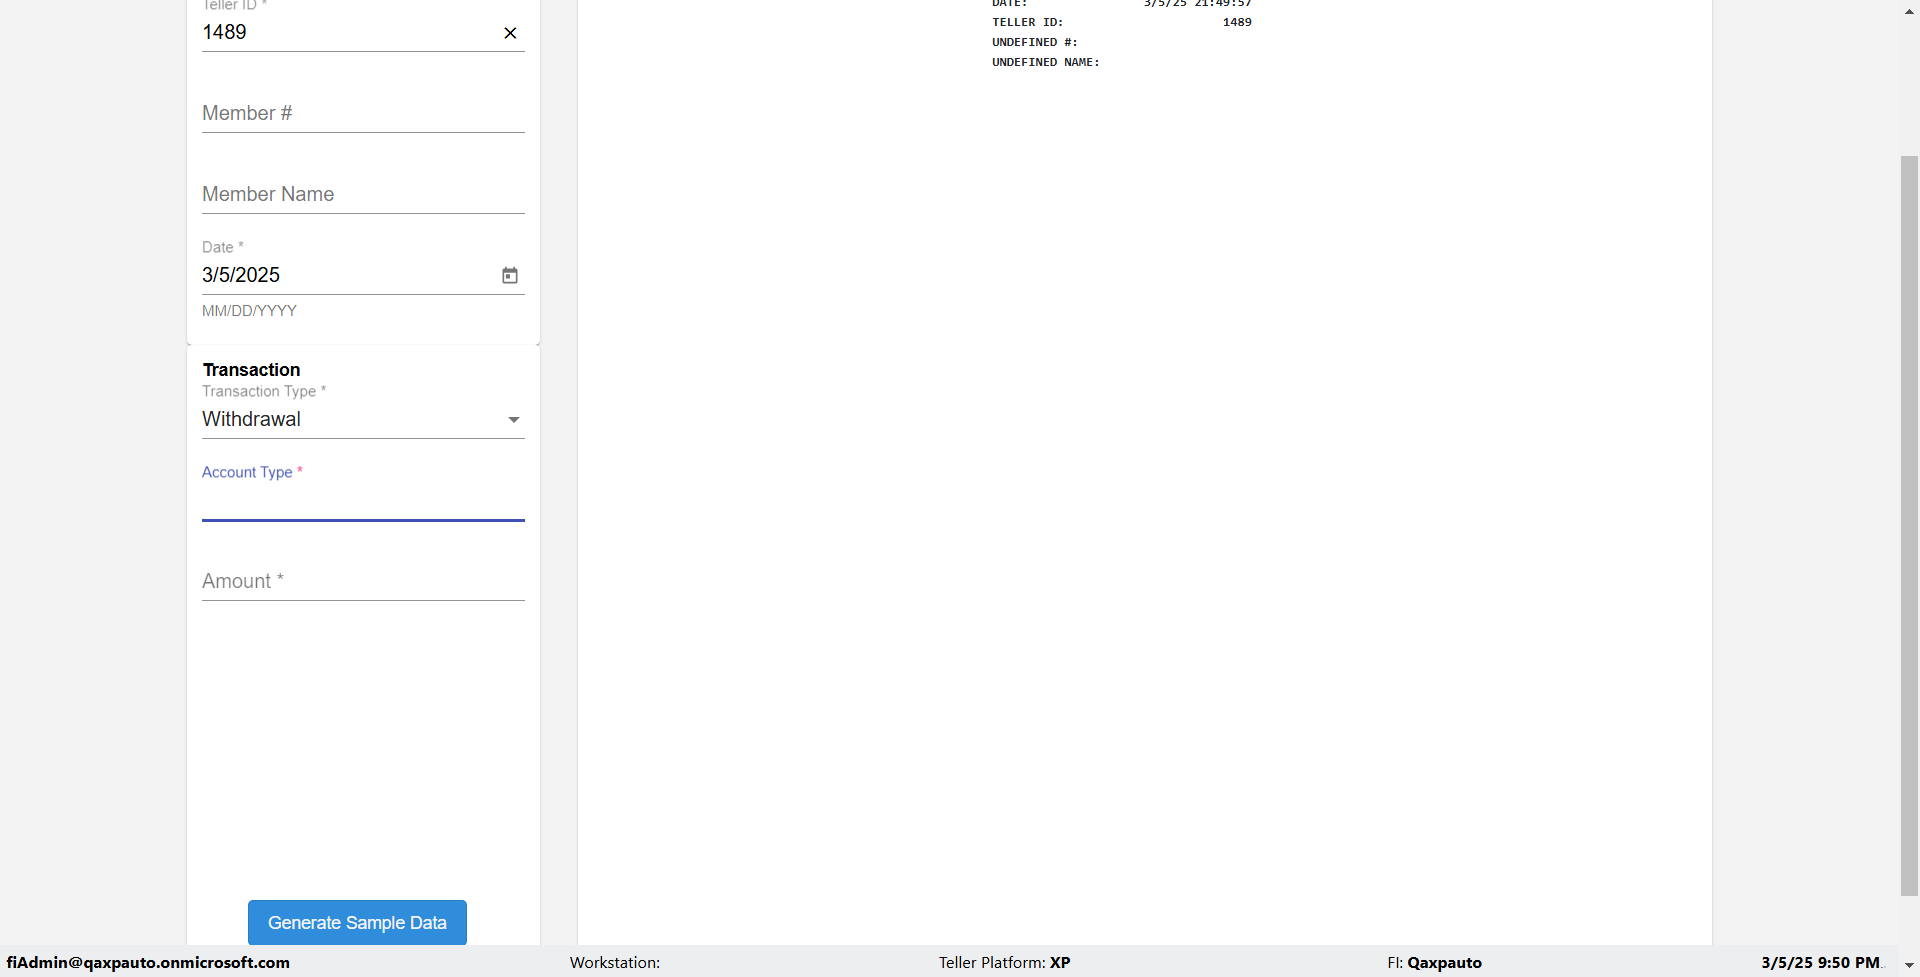1920x977 pixels.
Task: Click UNDEFINED NAME line in receipt preview
Action: 1046,62
